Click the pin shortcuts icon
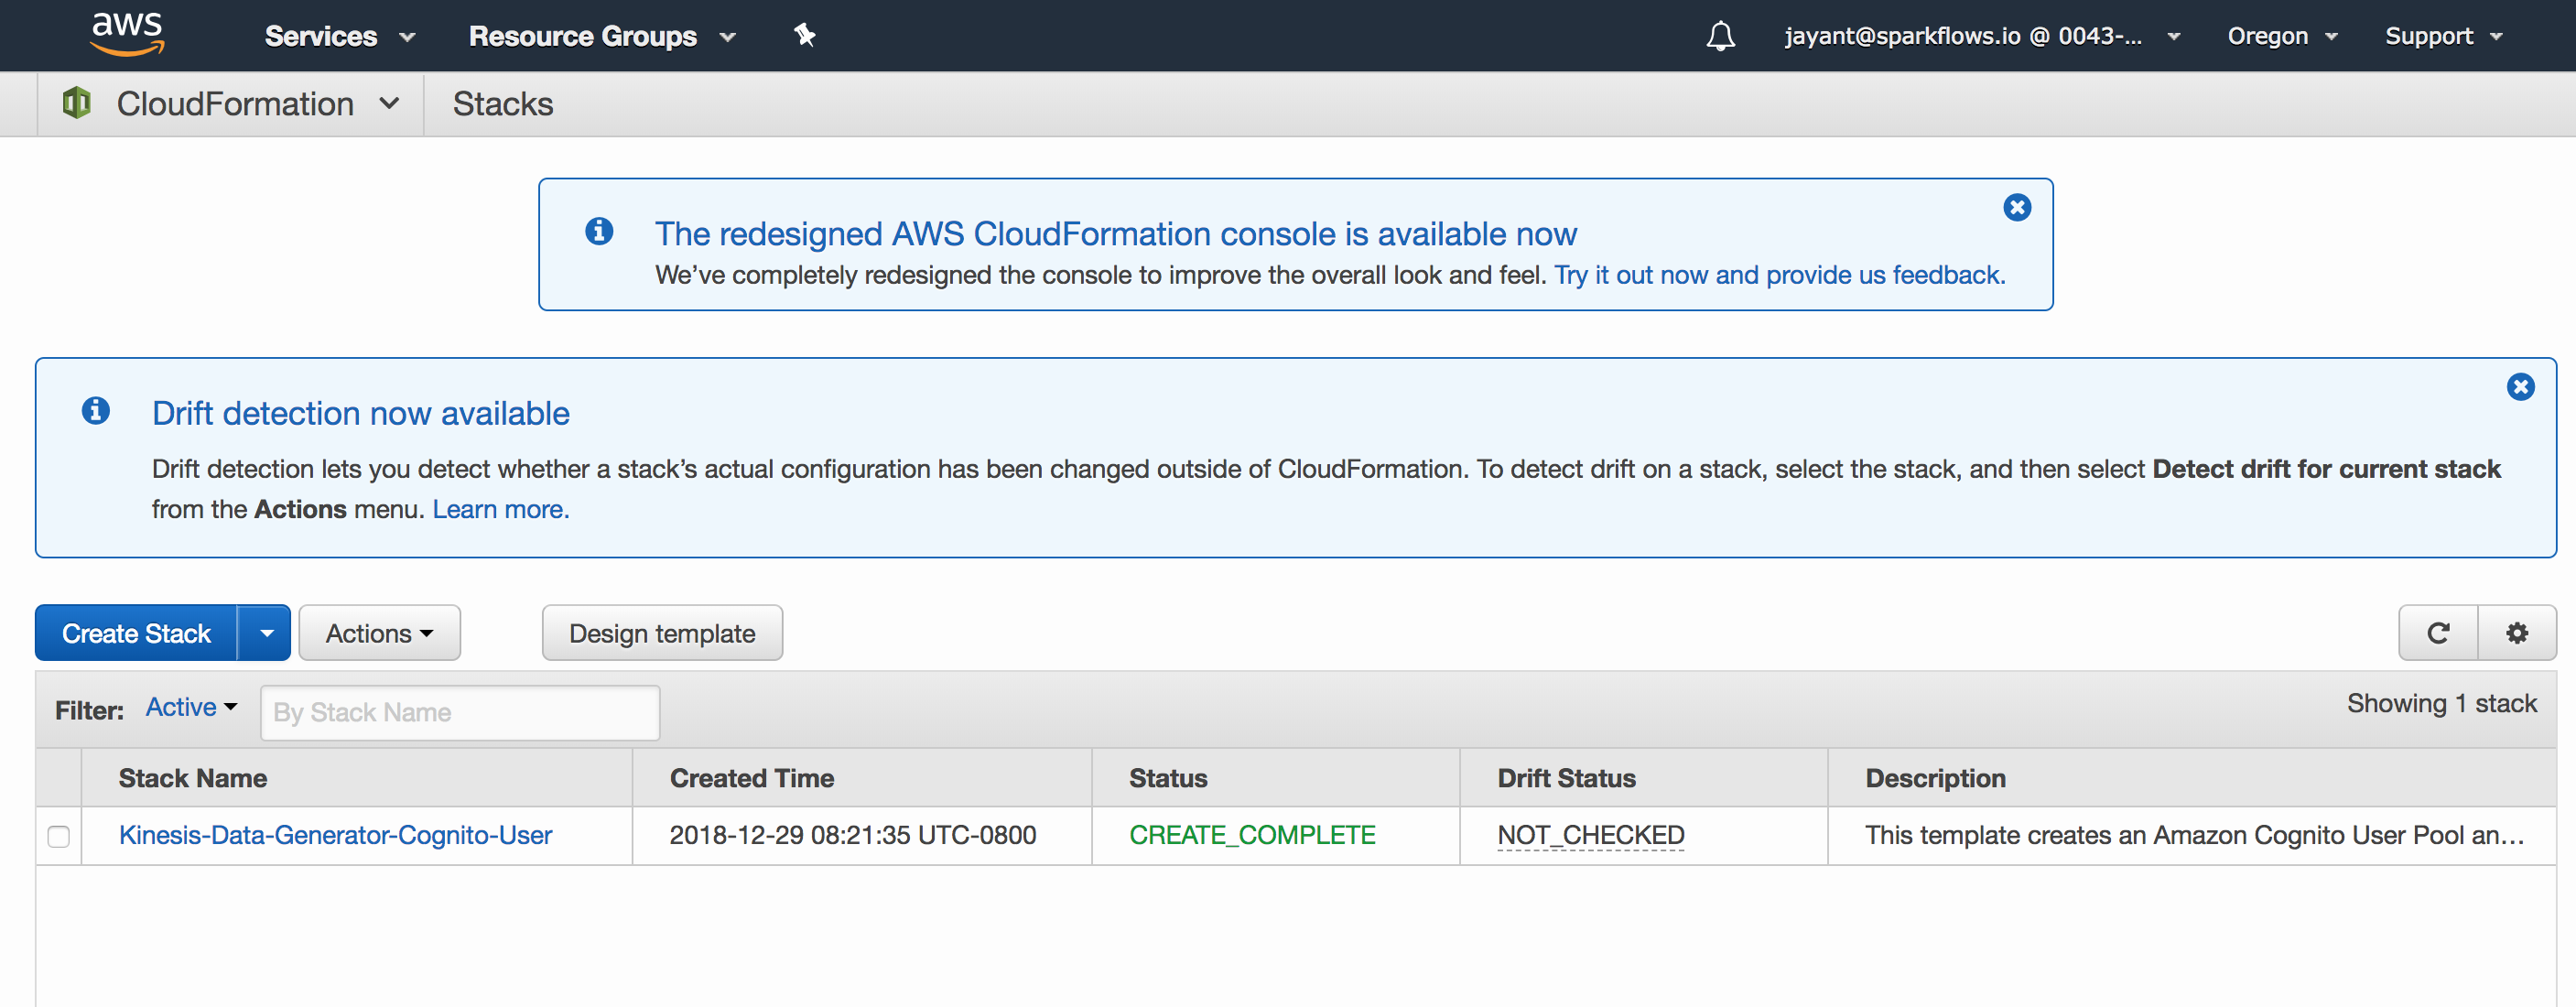Screen dimensions: 2576x1007 point(804,36)
